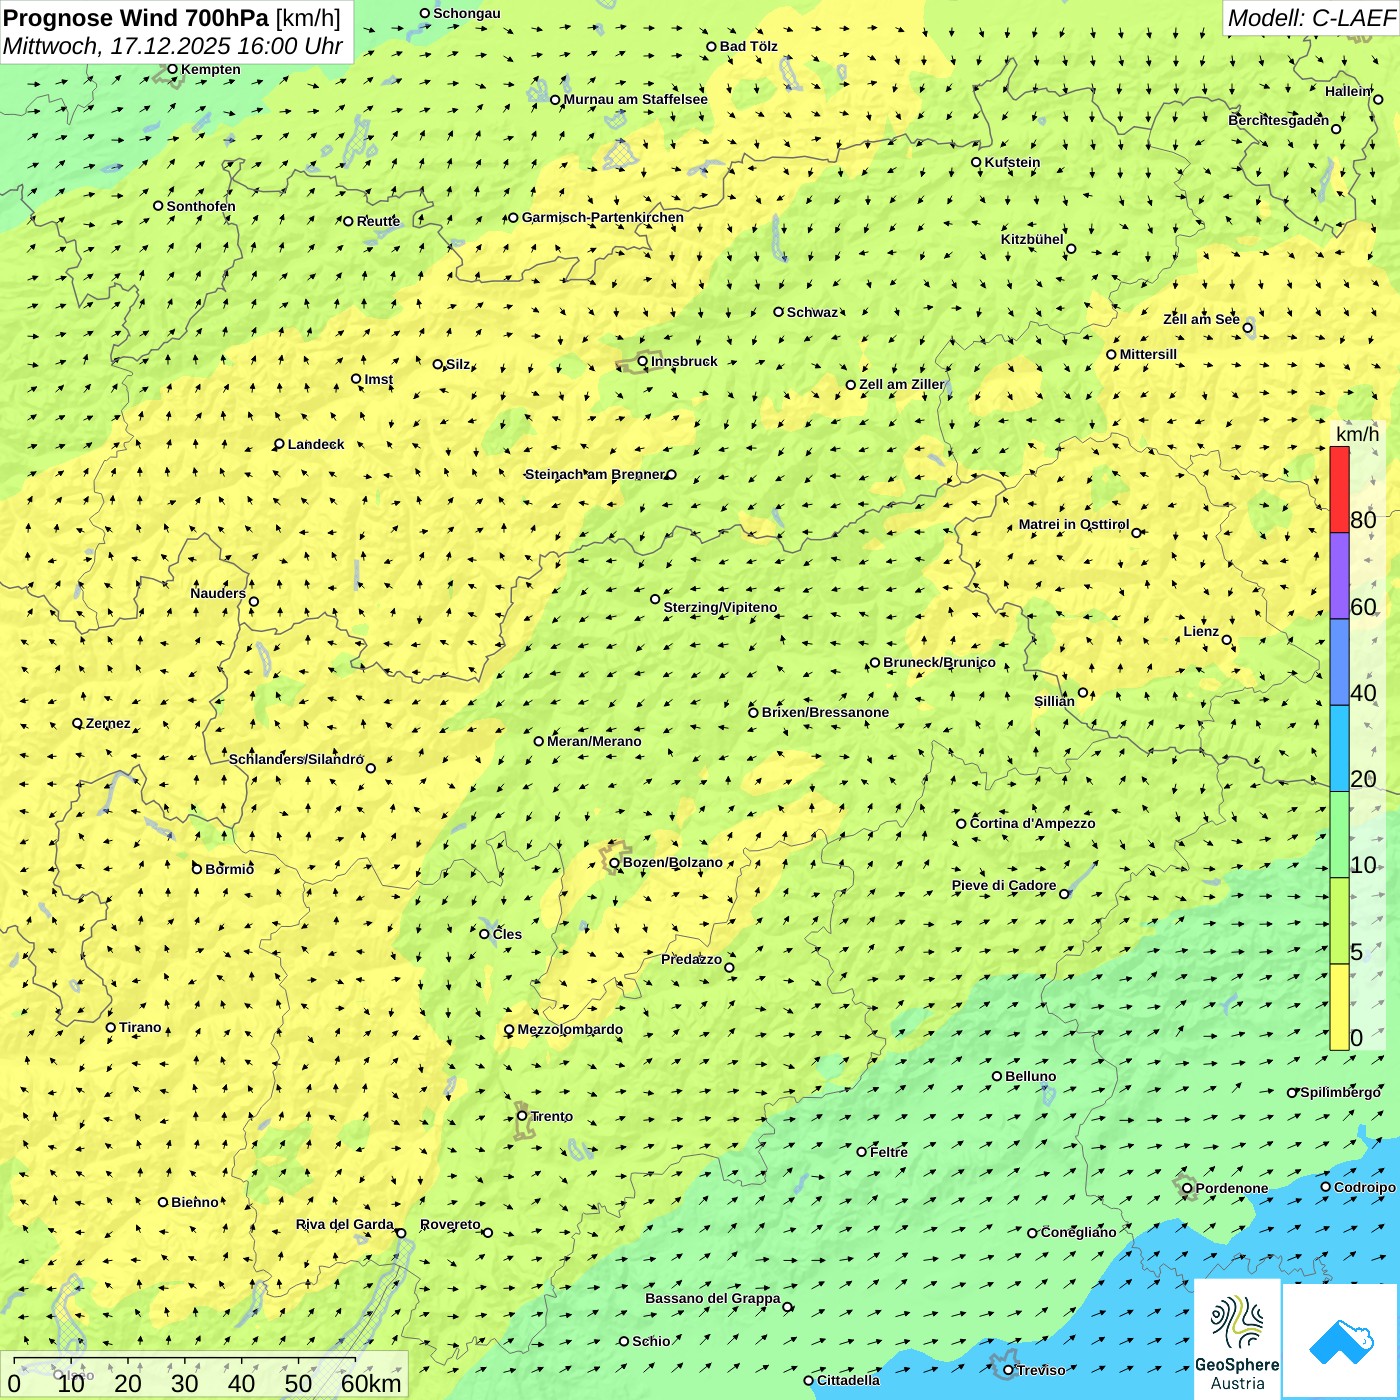
Task: Click the yellow 0 km/h legend swatch
Action: point(1339,1007)
